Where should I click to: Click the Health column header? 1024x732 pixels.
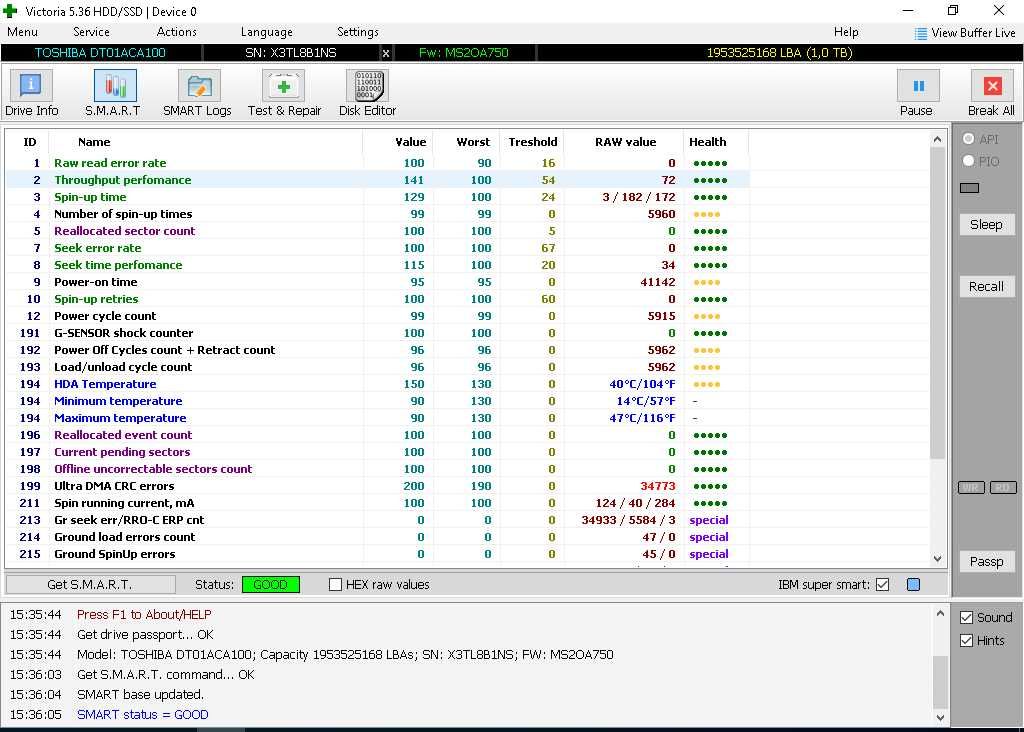click(707, 142)
